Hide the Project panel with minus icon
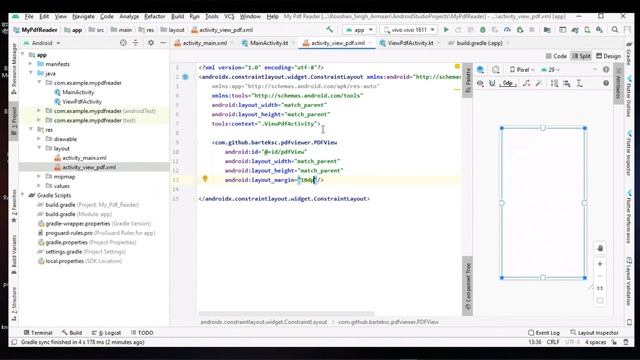 (163, 43)
